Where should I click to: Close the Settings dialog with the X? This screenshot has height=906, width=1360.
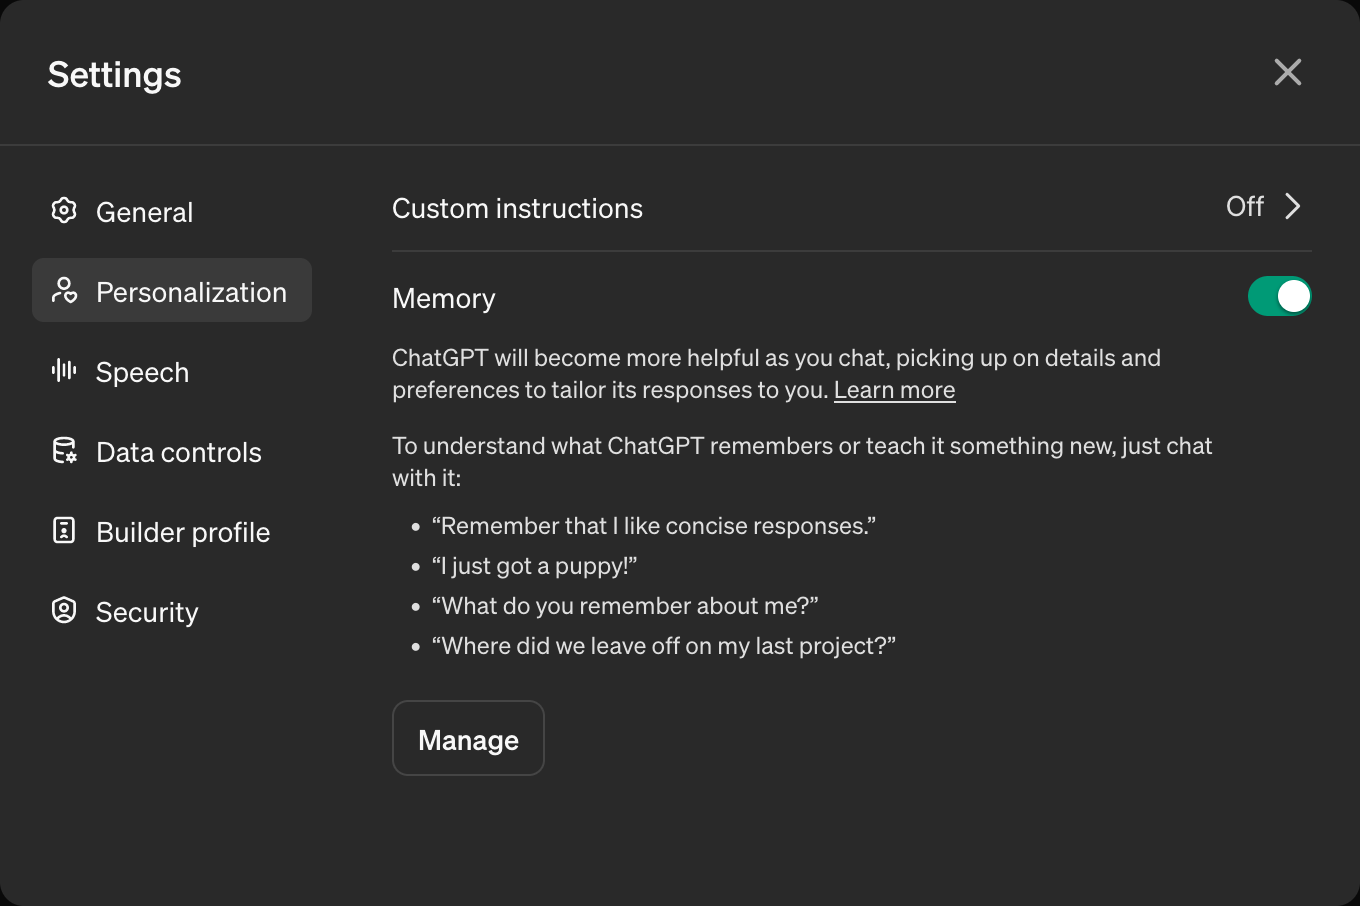1287,72
